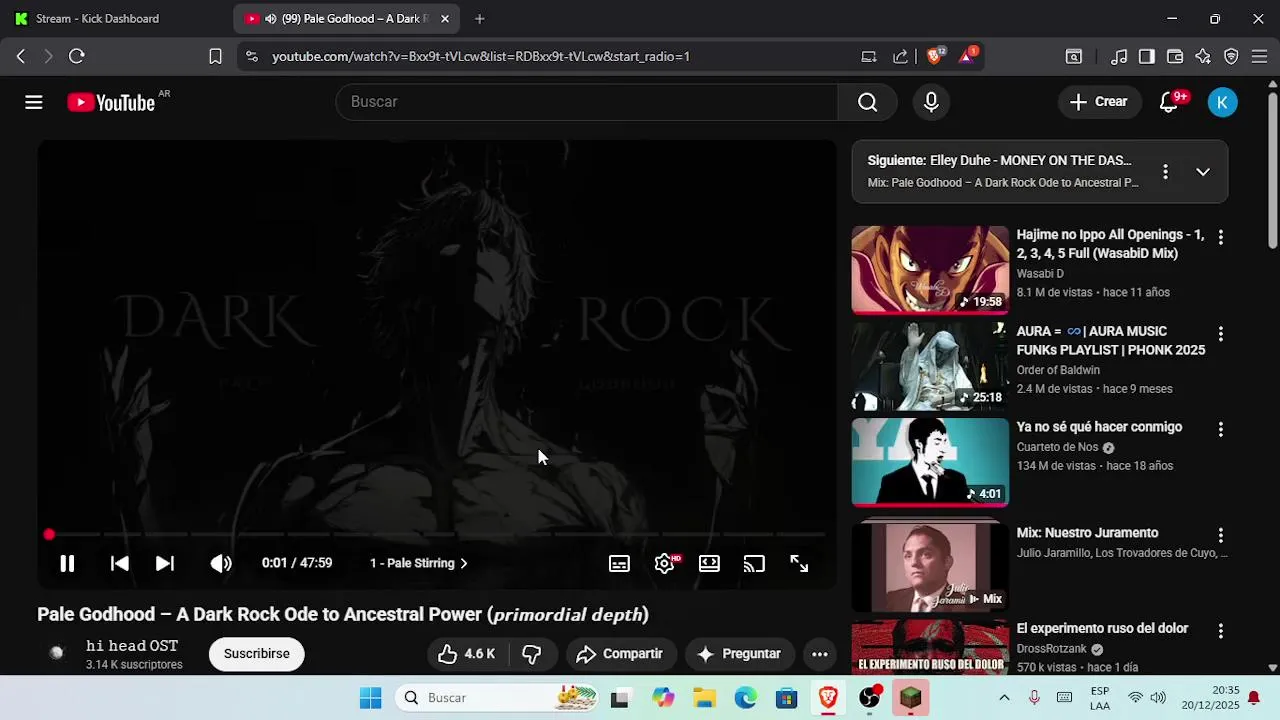Open Brave VPN shield icon

(x=1231, y=57)
